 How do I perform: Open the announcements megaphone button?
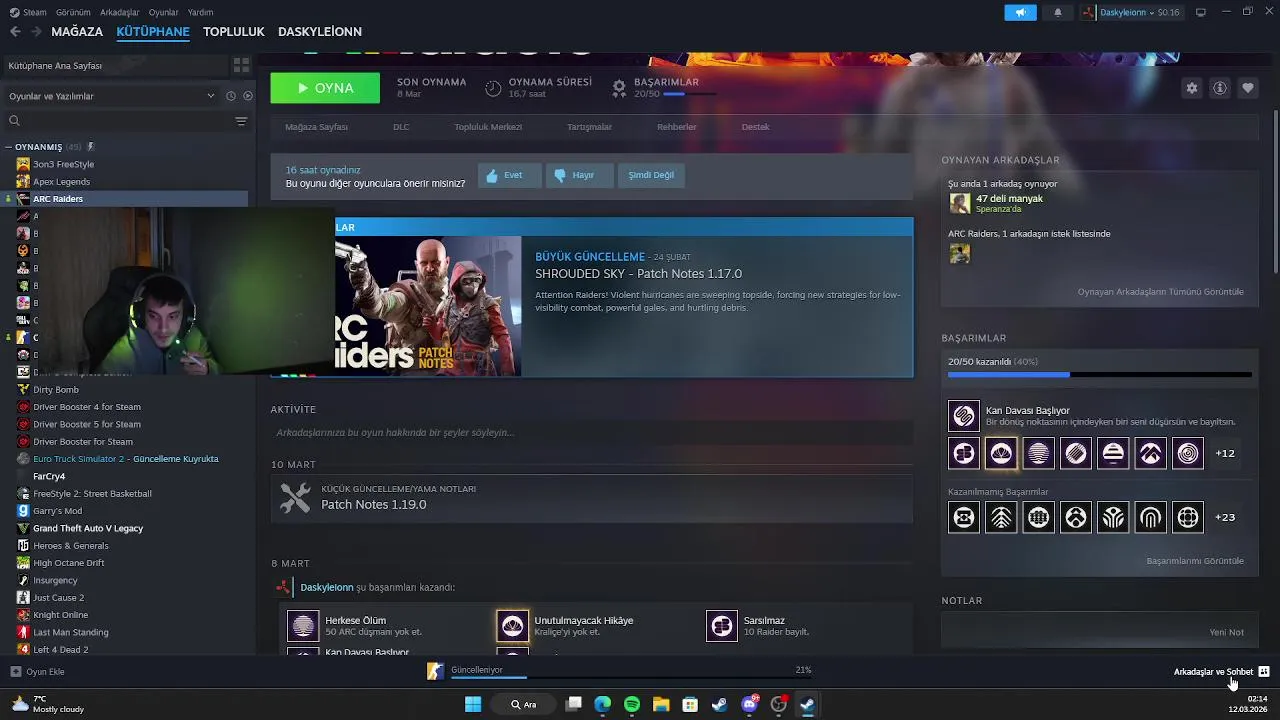tap(1020, 12)
